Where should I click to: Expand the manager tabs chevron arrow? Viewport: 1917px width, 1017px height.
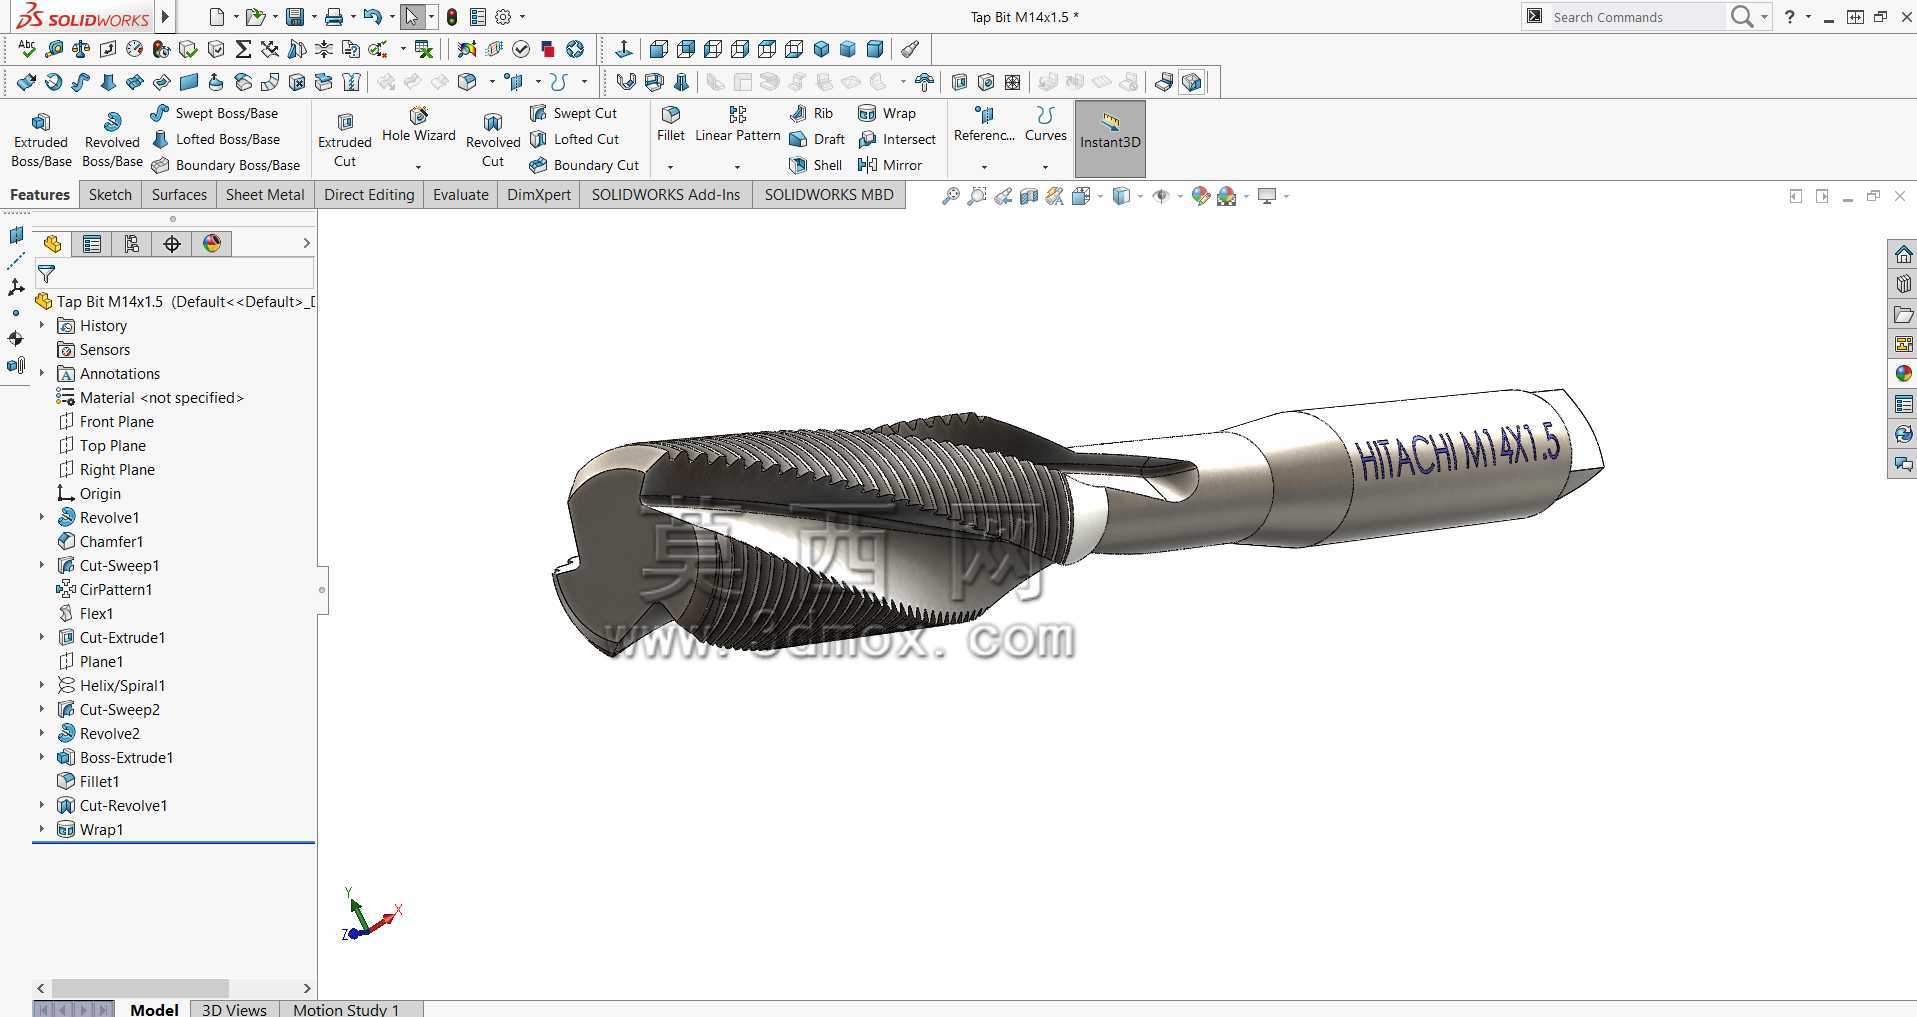click(306, 243)
